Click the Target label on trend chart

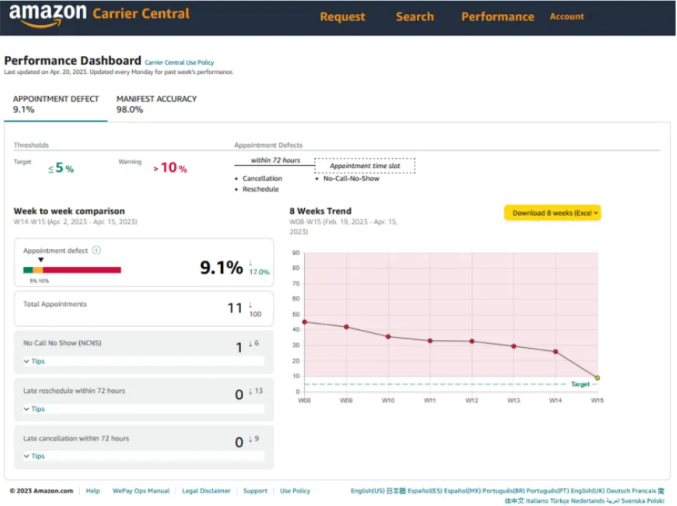[580, 384]
